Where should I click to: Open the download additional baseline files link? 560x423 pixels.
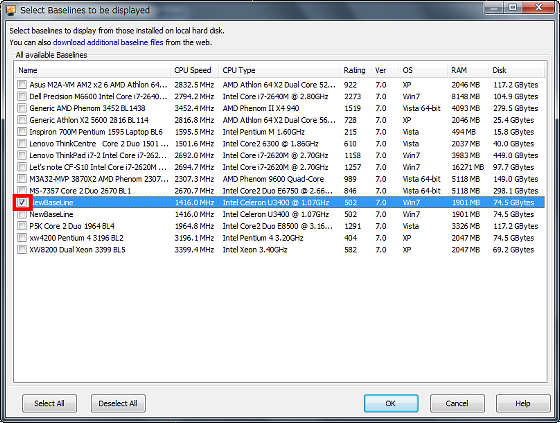(x=108, y=42)
